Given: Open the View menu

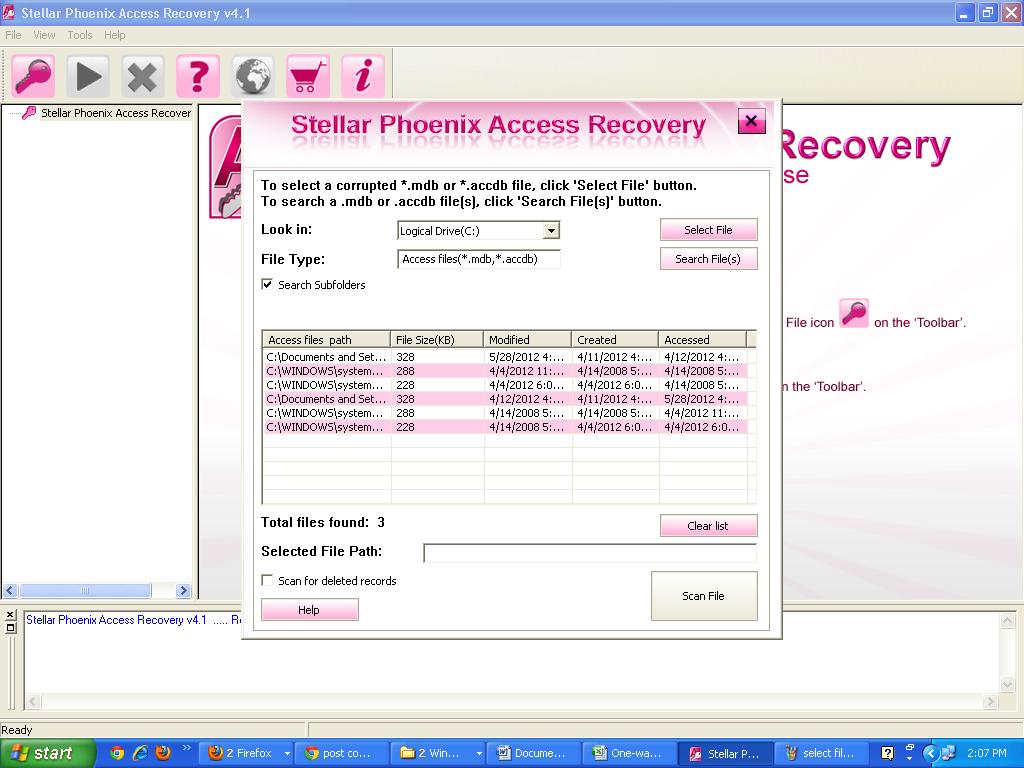Looking at the screenshot, I should [x=44, y=35].
